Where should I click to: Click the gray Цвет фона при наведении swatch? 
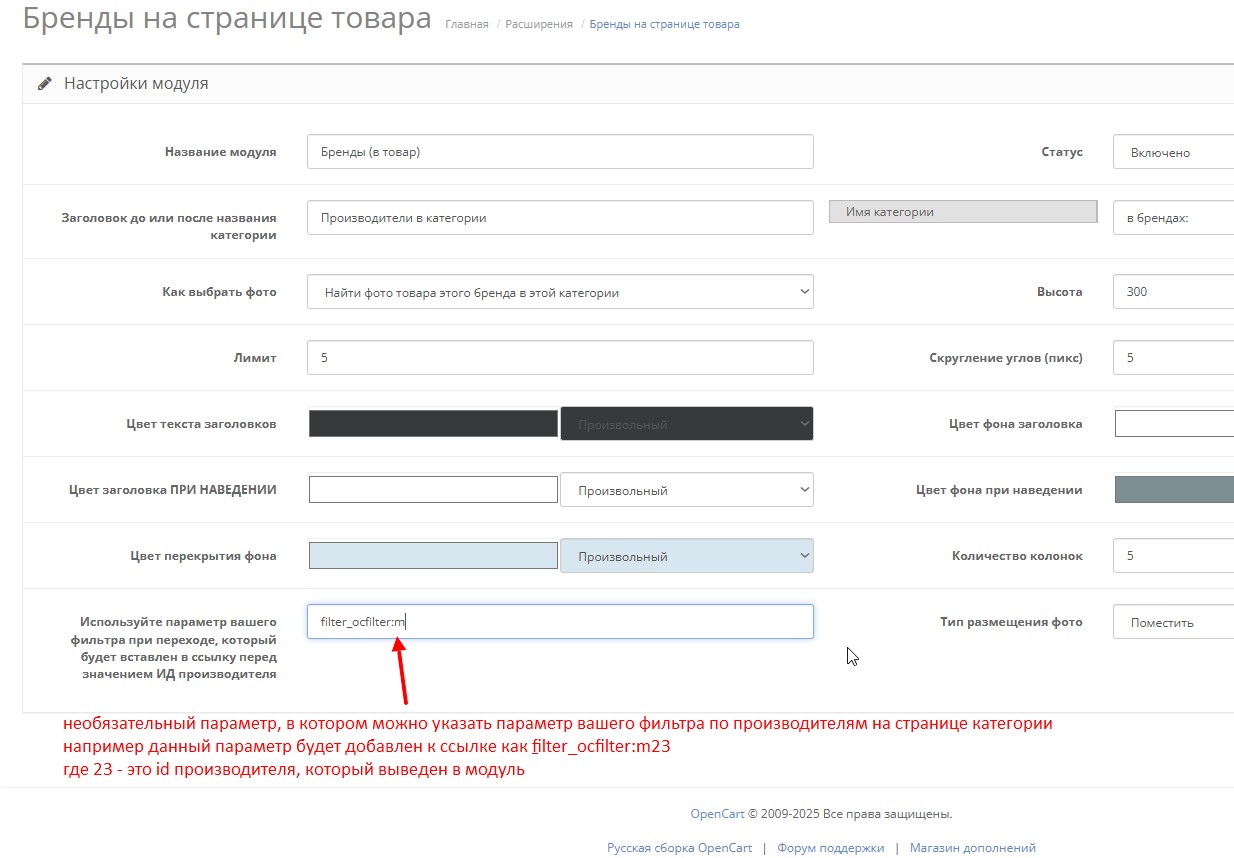tap(1173, 490)
